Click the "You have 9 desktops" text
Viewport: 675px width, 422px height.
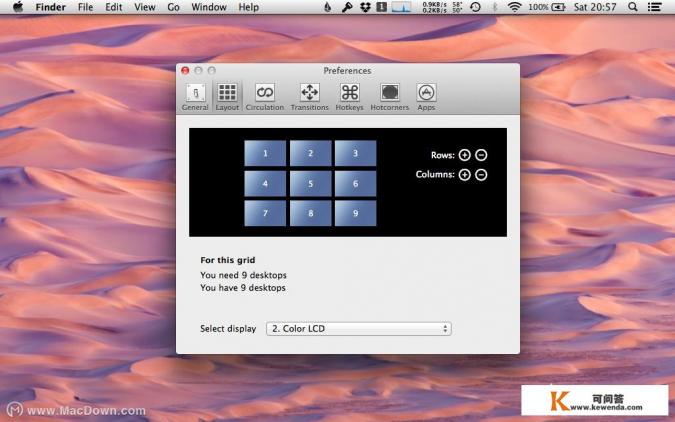(243, 288)
